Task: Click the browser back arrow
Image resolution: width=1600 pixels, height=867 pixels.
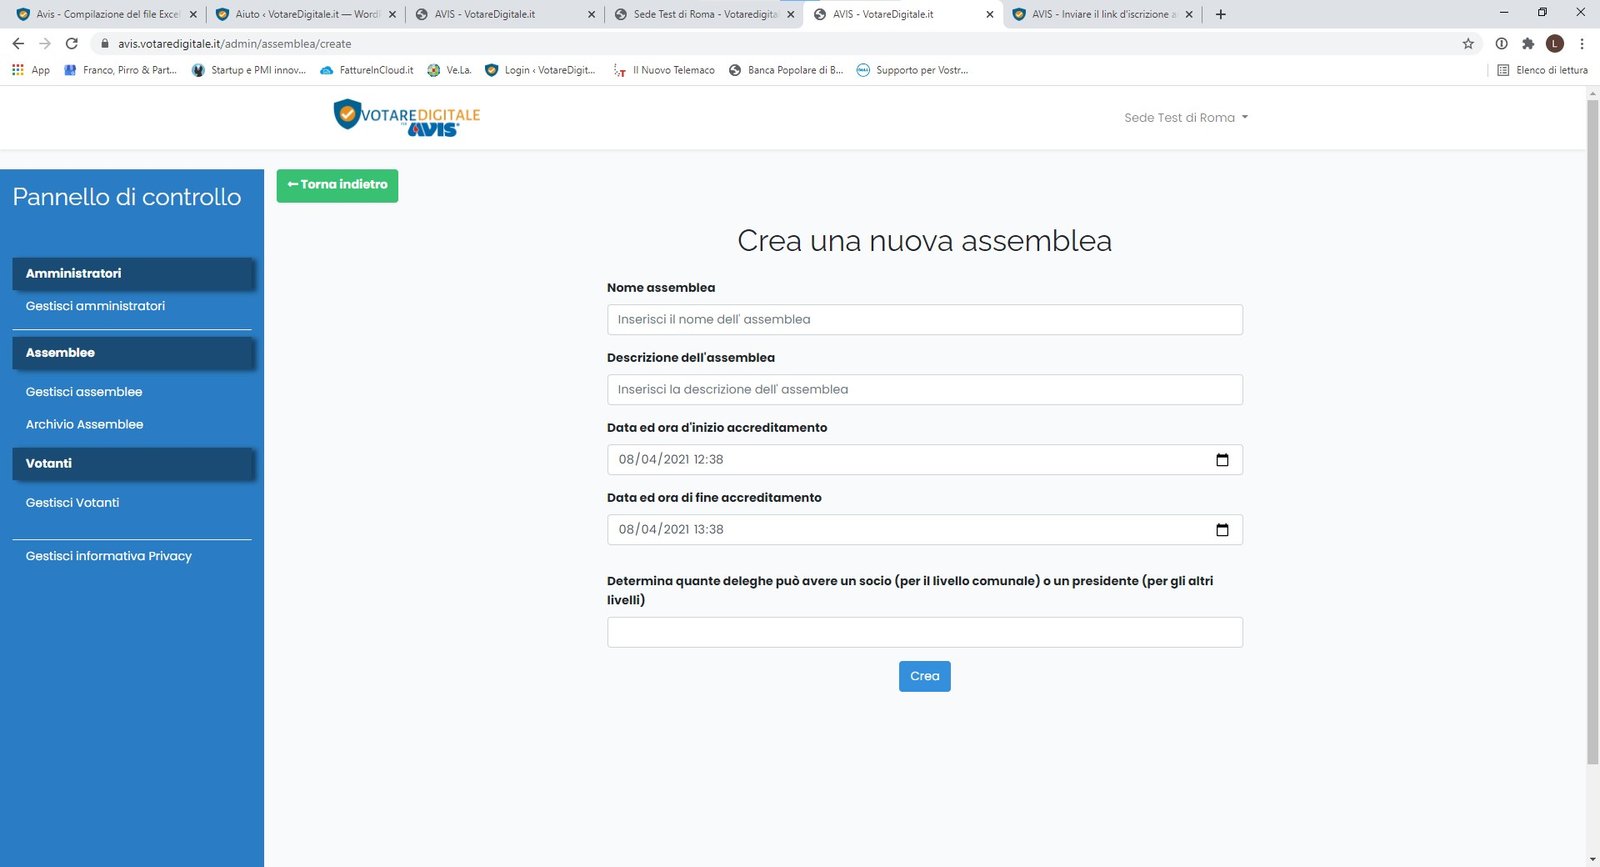Action: 18,44
